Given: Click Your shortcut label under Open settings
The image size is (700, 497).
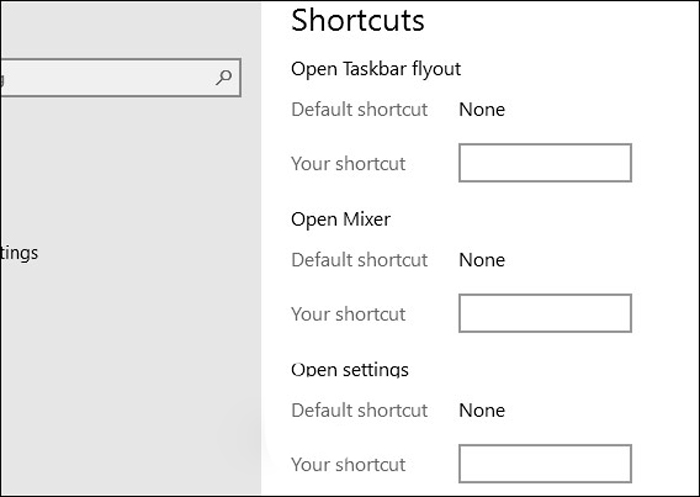Looking at the screenshot, I should coord(348,464).
